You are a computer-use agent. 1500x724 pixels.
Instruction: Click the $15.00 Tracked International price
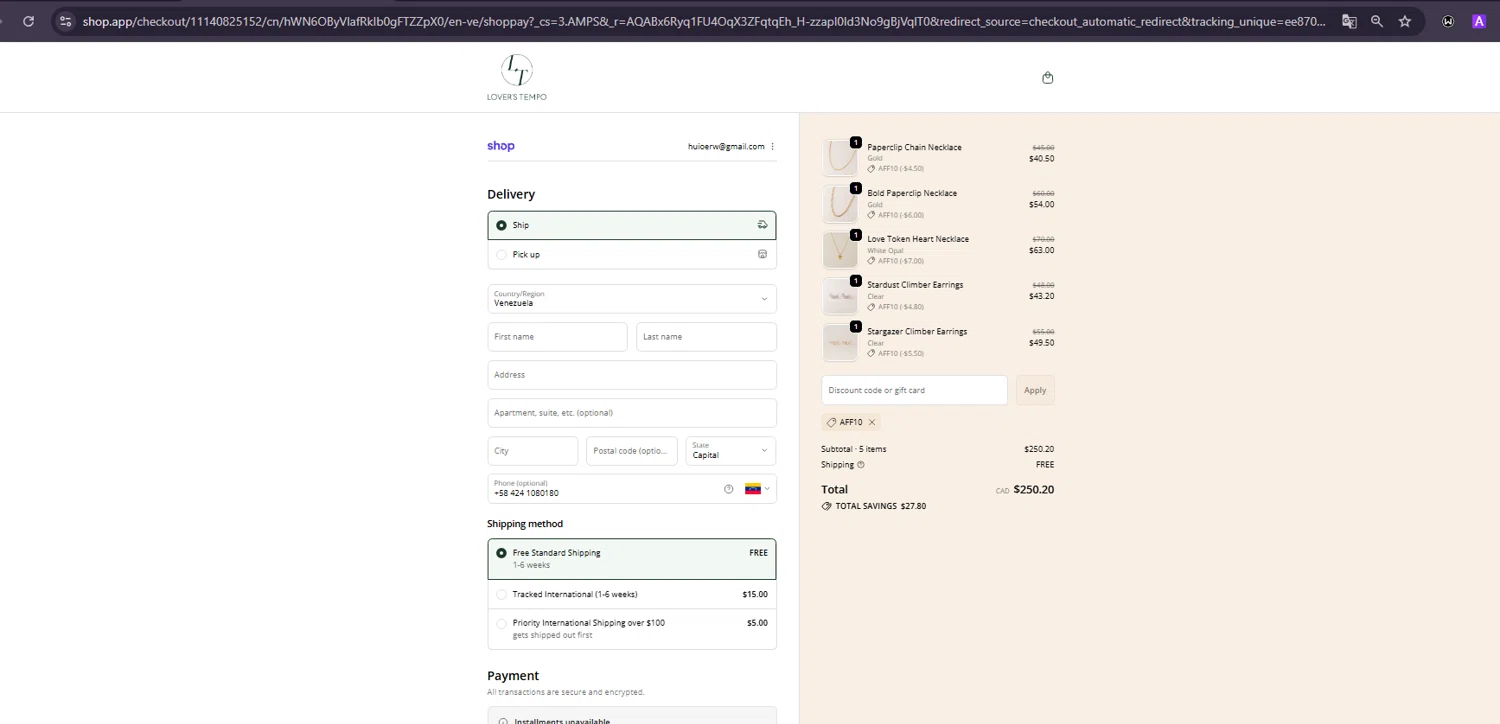click(755, 594)
